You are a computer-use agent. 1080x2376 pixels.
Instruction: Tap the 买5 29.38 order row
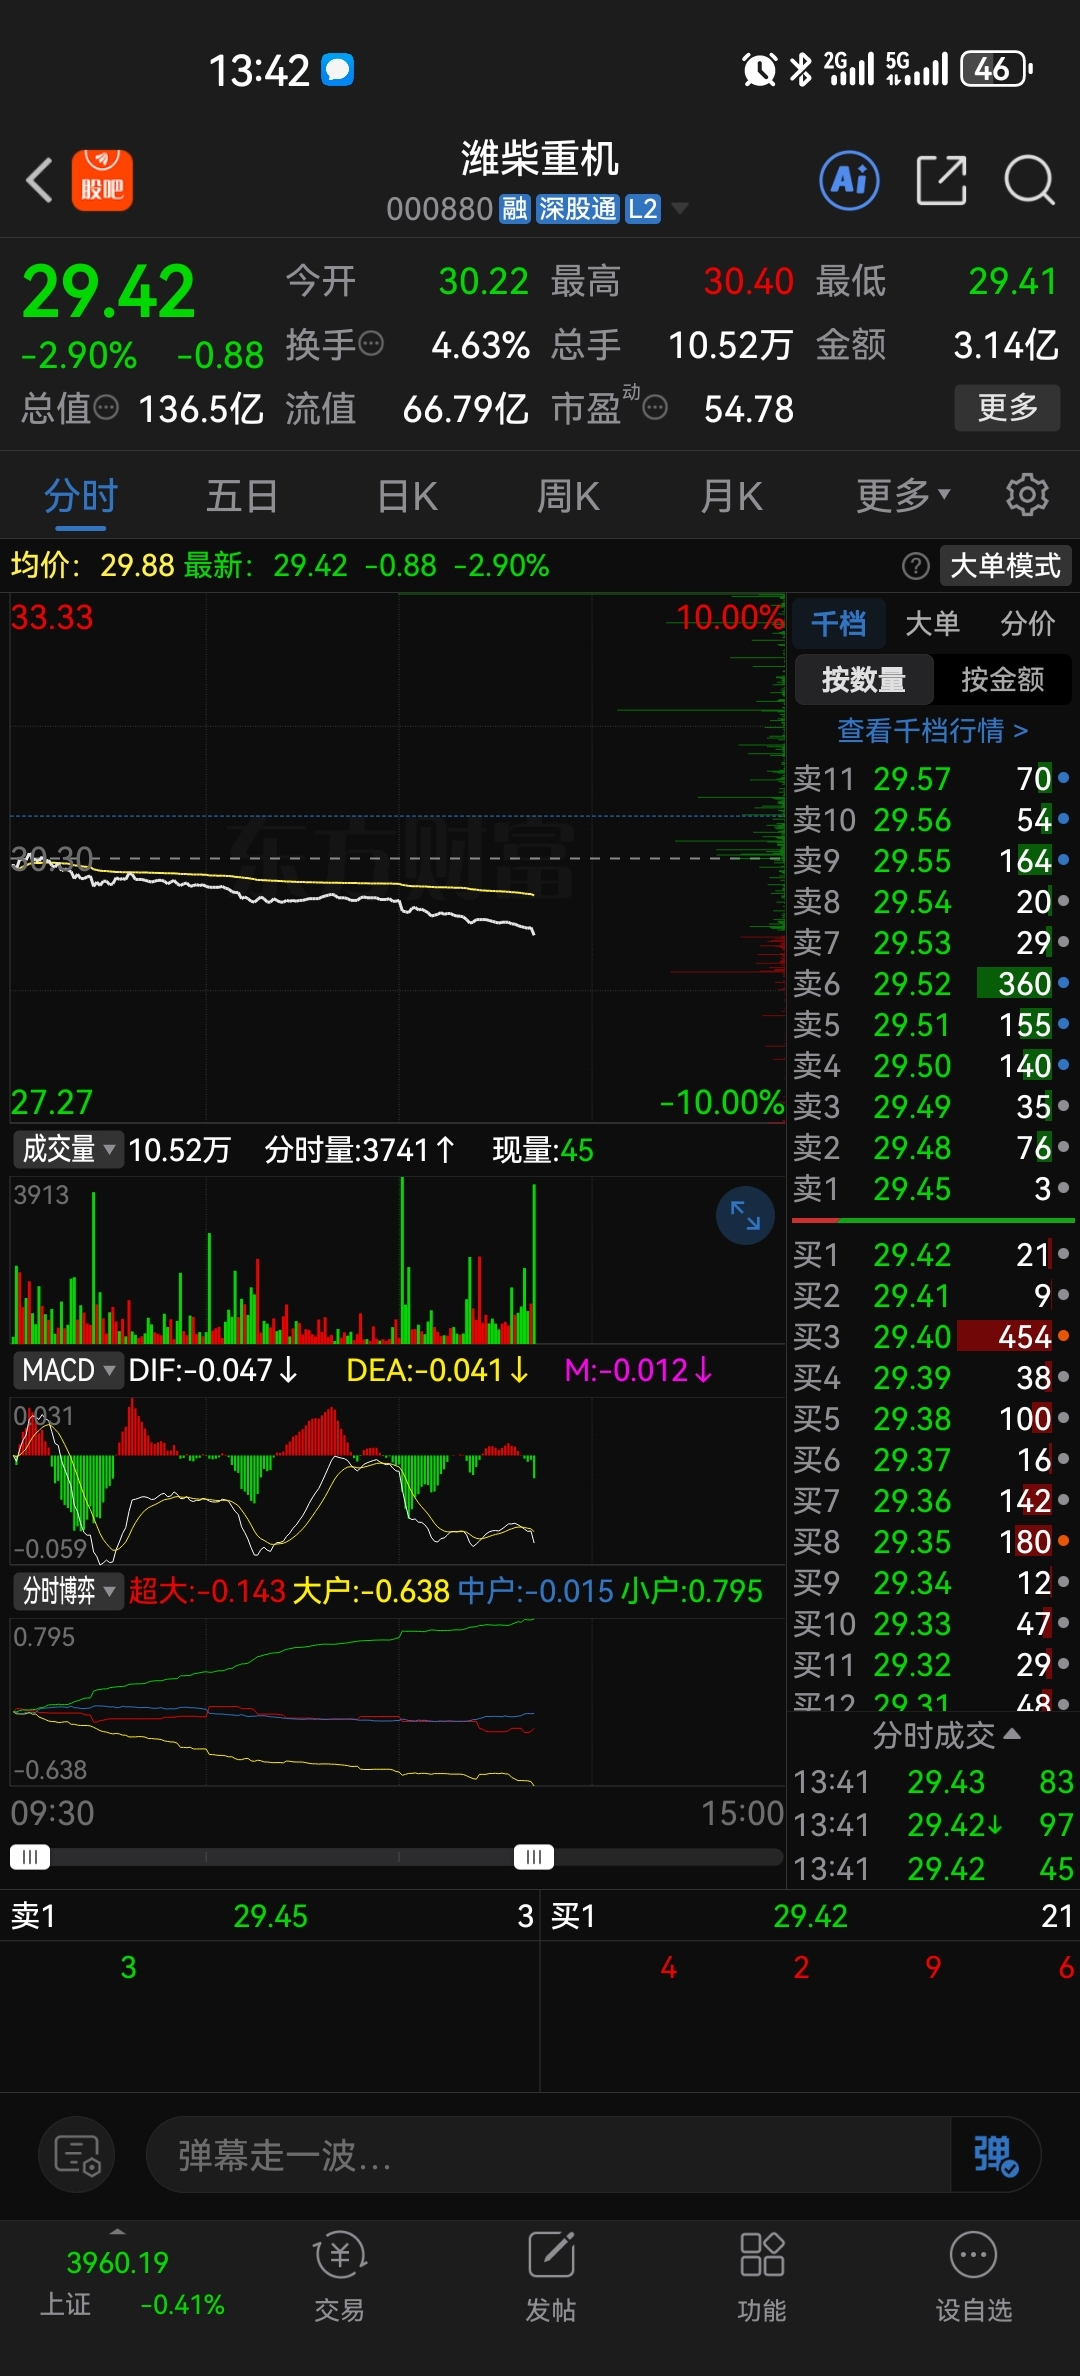[x=932, y=1418]
